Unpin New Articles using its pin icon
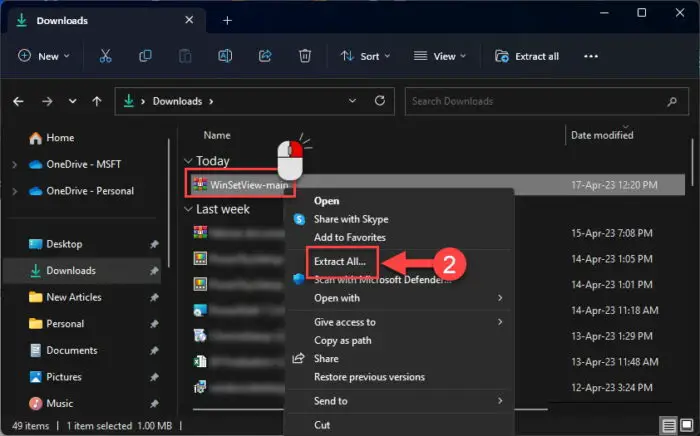The image size is (700, 436). [x=154, y=297]
